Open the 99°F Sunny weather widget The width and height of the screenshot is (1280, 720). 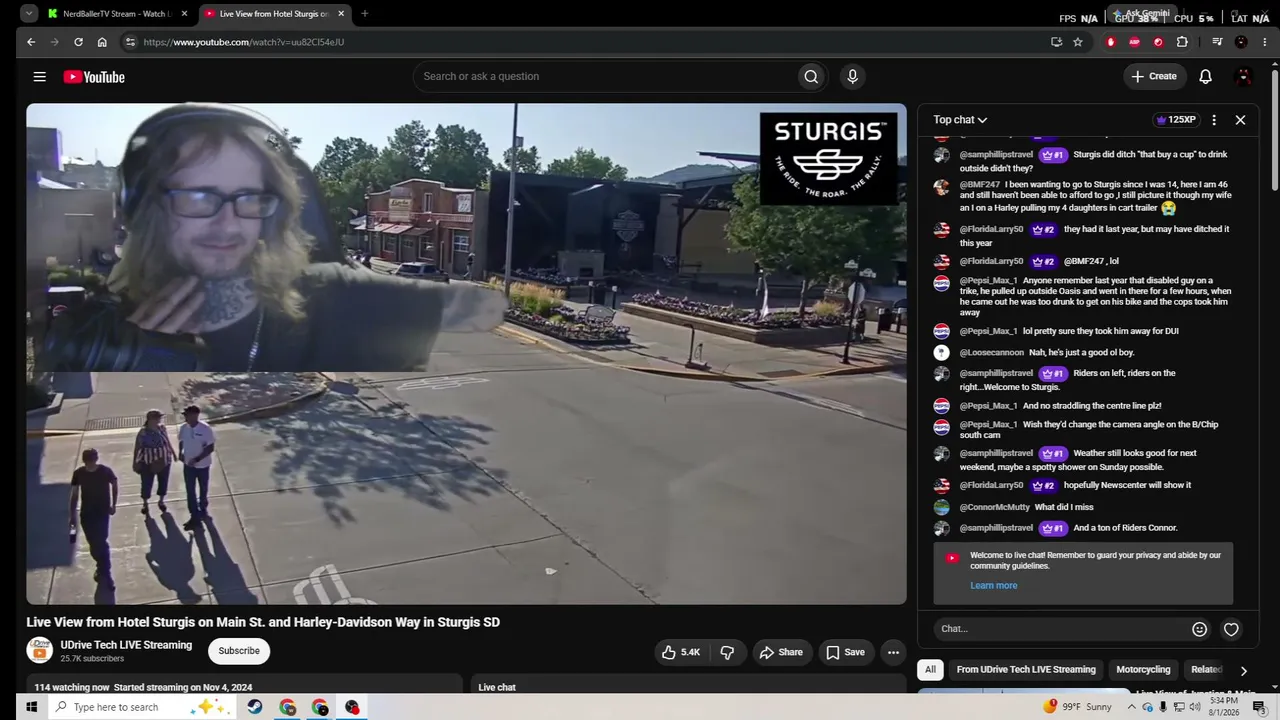tap(1077, 707)
